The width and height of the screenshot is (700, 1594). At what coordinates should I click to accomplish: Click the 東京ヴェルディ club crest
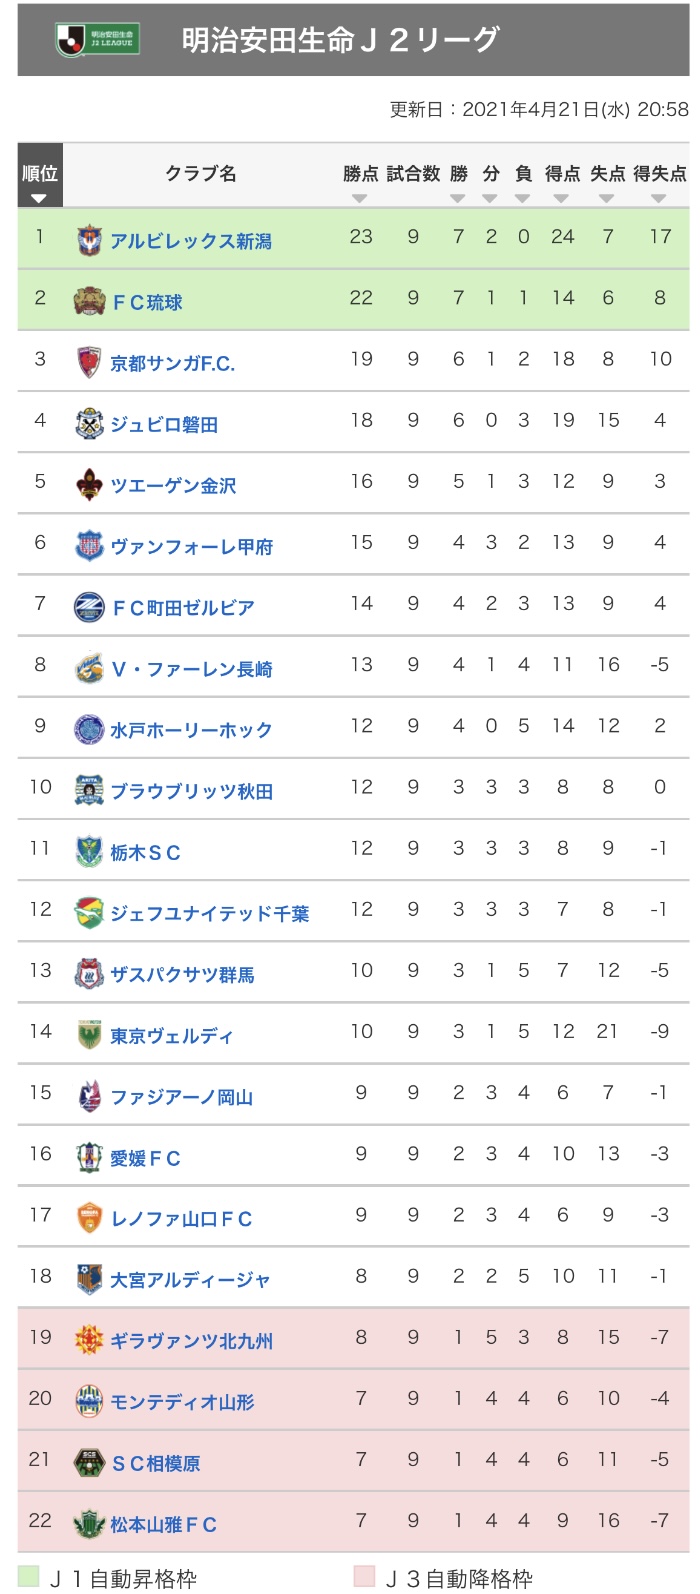pos(90,1035)
